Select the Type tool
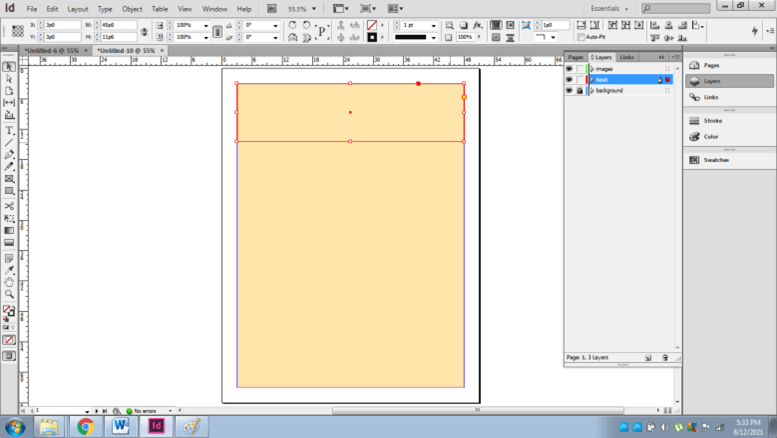Viewport: 777px width, 438px height. [x=10, y=130]
